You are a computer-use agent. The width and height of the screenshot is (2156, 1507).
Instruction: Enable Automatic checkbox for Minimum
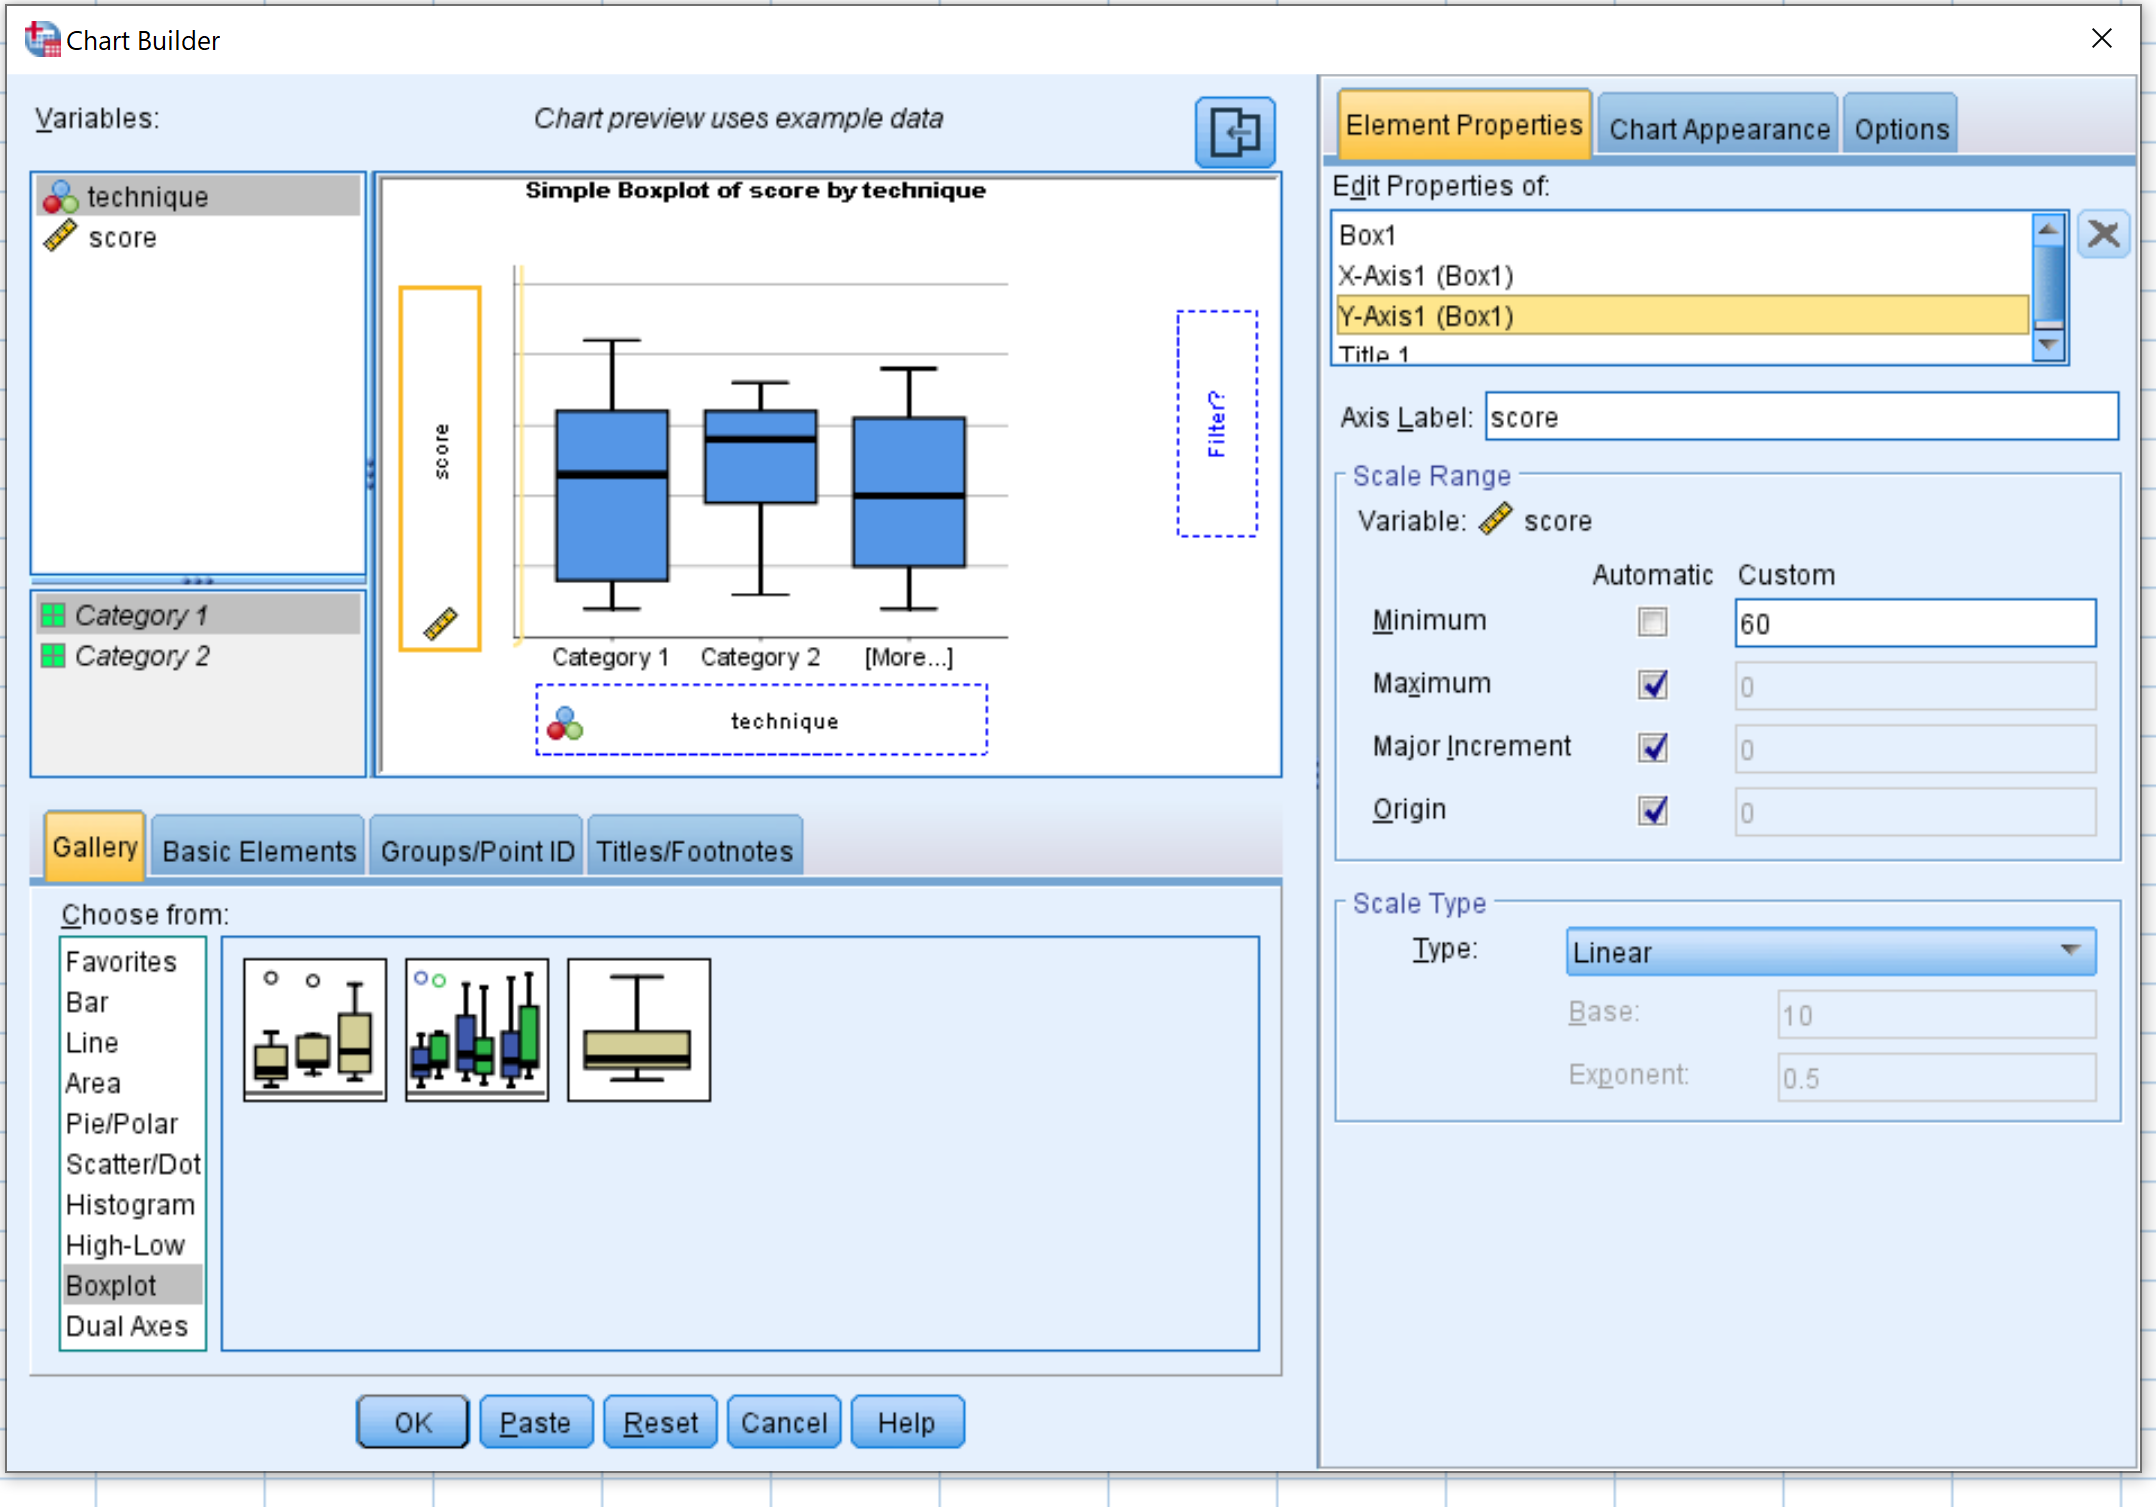pos(1652,621)
